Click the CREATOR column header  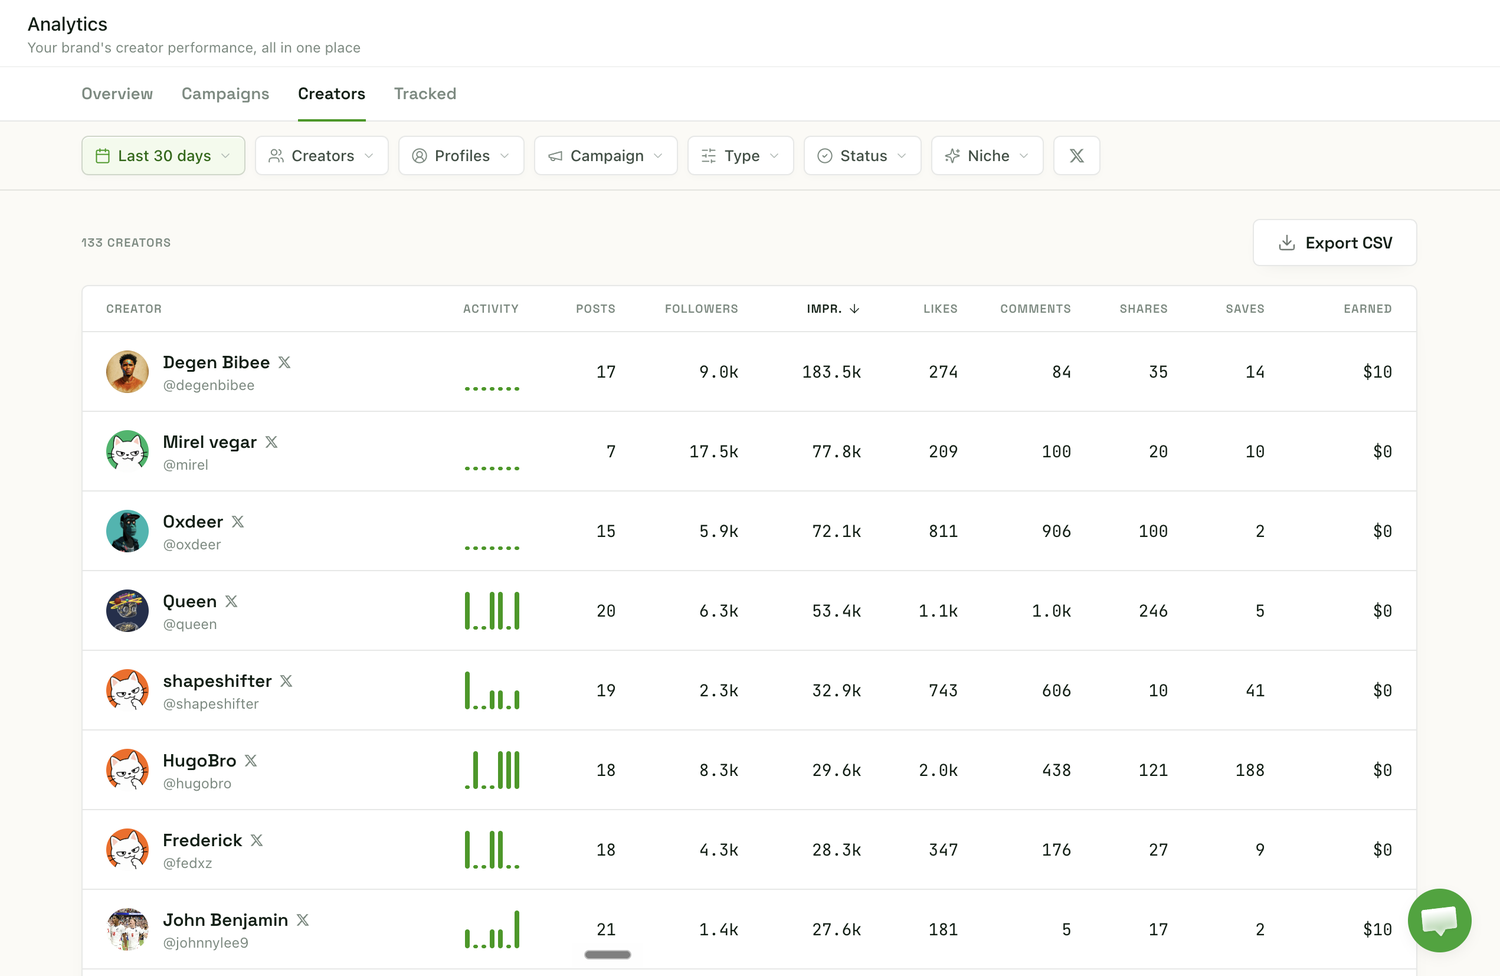pos(134,309)
